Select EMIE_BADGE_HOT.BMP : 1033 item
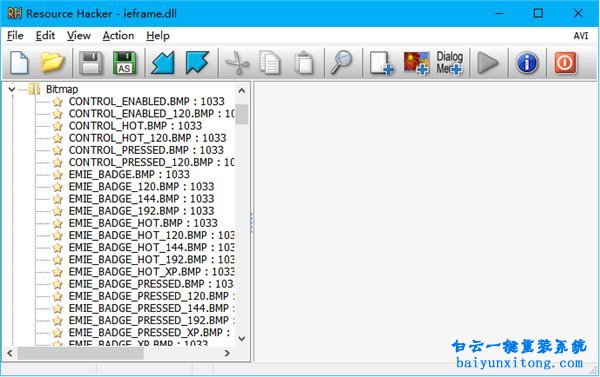Viewport: 600px width, 377px height. (x=143, y=223)
